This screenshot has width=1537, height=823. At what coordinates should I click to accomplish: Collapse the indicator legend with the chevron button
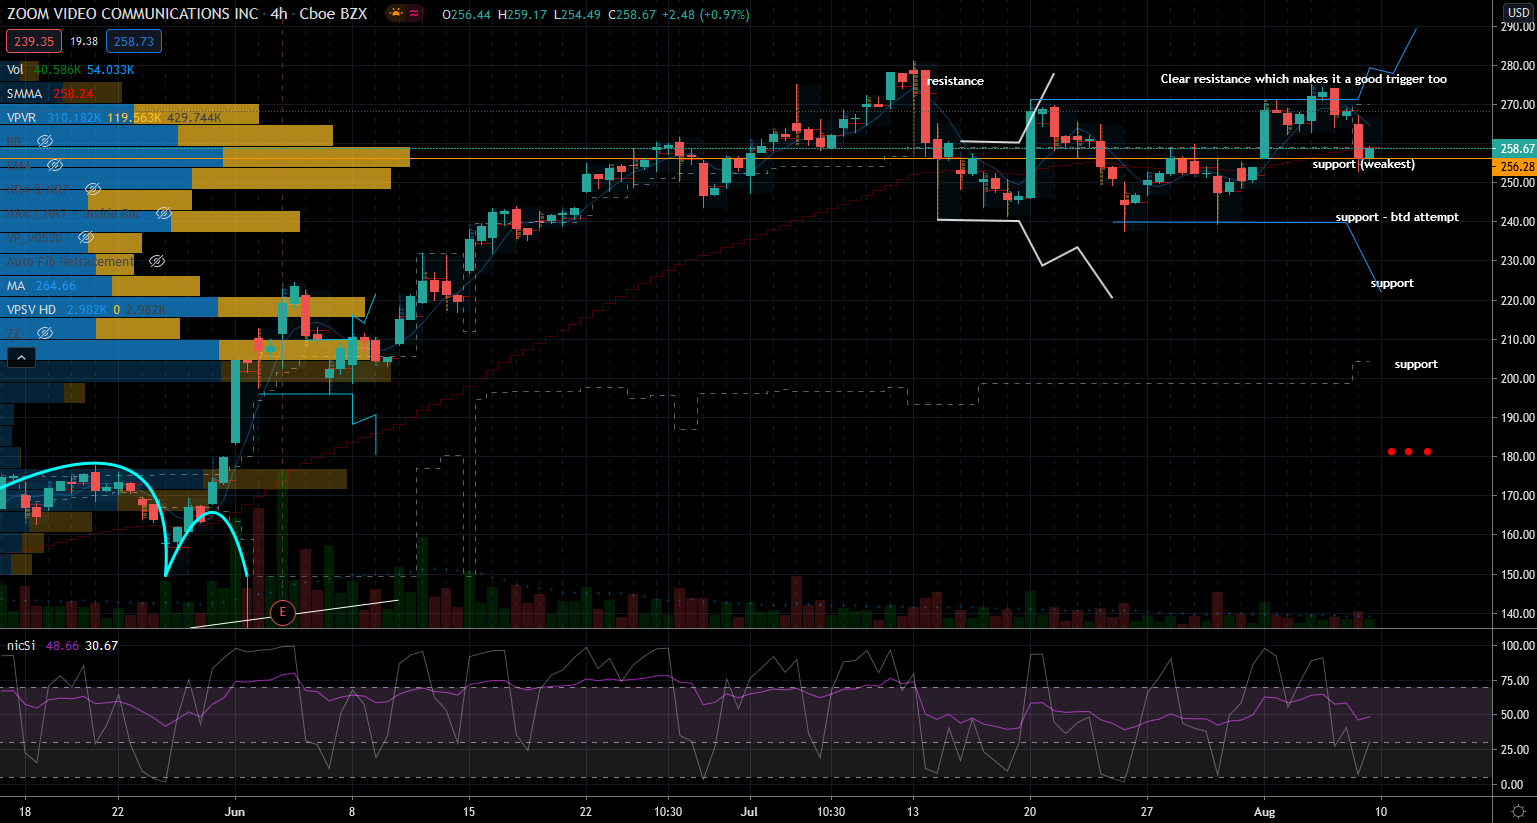pyautogui.click(x=21, y=357)
